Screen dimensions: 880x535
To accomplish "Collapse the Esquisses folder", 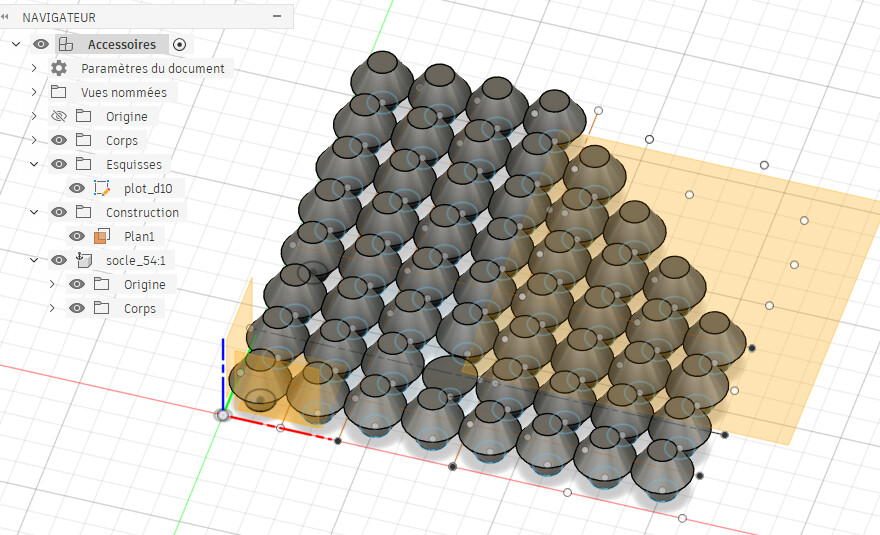I will (x=34, y=164).
